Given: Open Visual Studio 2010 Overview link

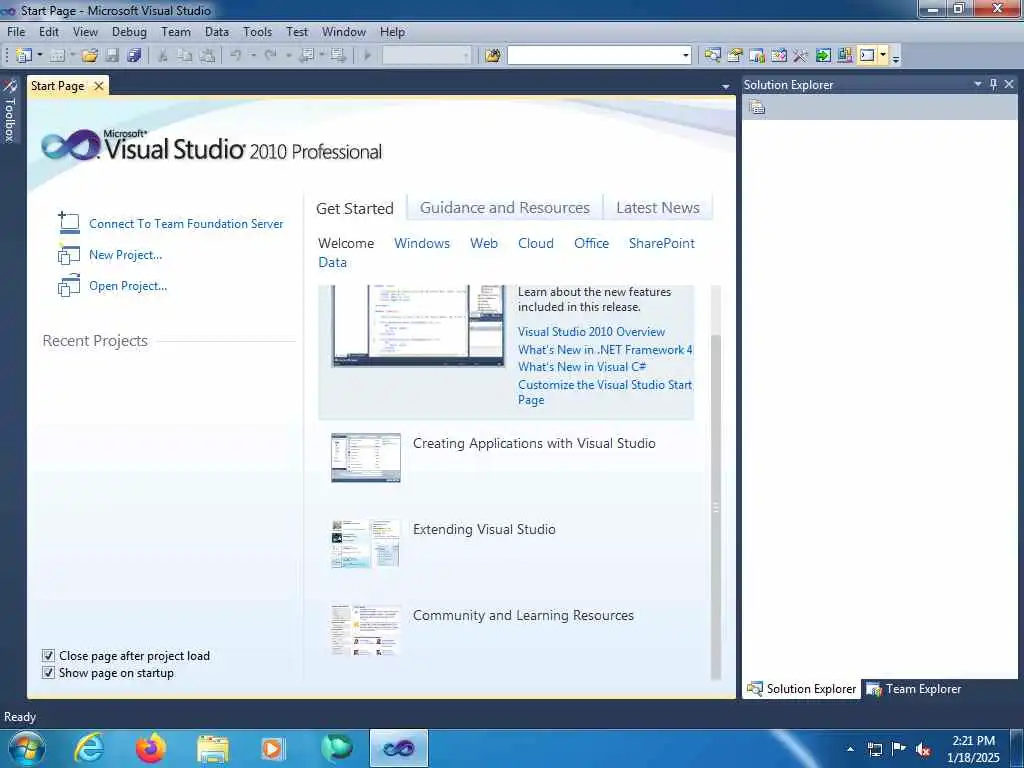Looking at the screenshot, I should tap(591, 332).
